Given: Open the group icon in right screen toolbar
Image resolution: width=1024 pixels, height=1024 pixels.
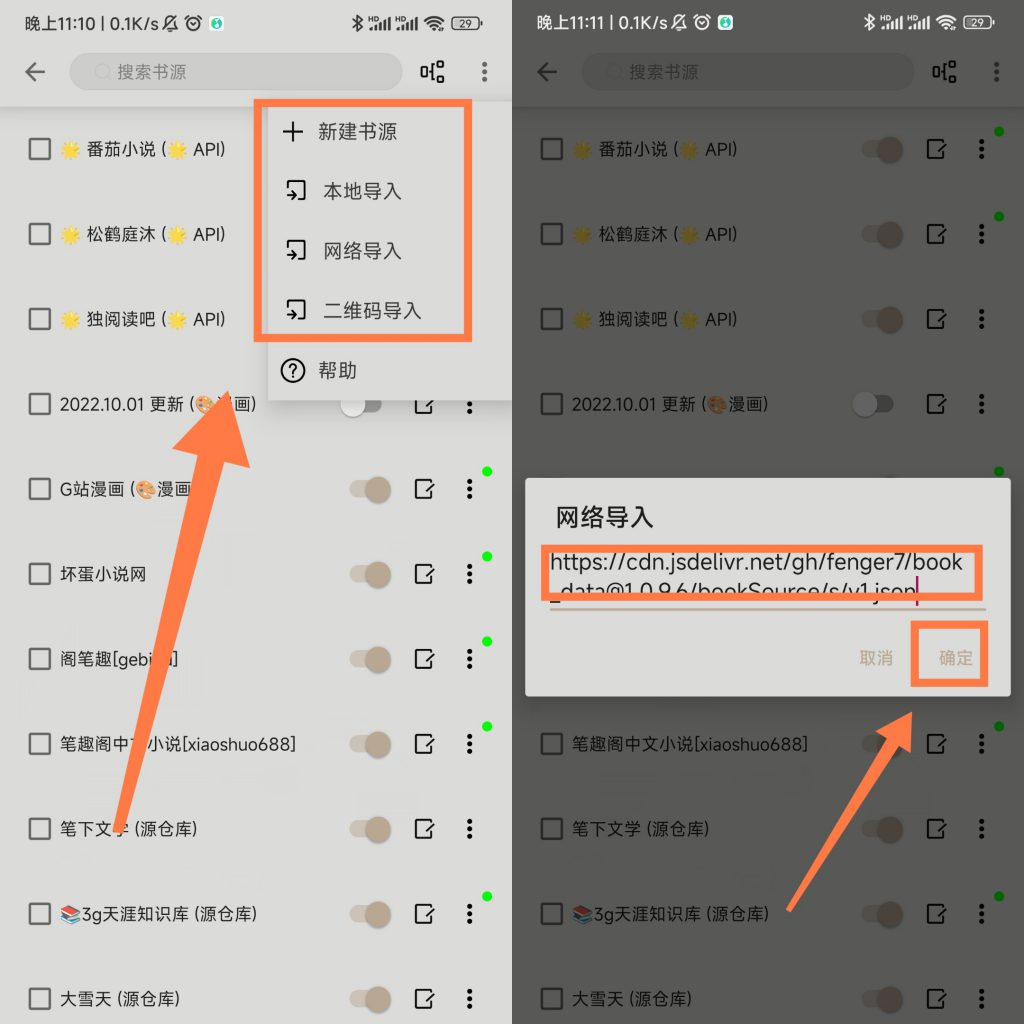Looking at the screenshot, I should (x=944, y=72).
